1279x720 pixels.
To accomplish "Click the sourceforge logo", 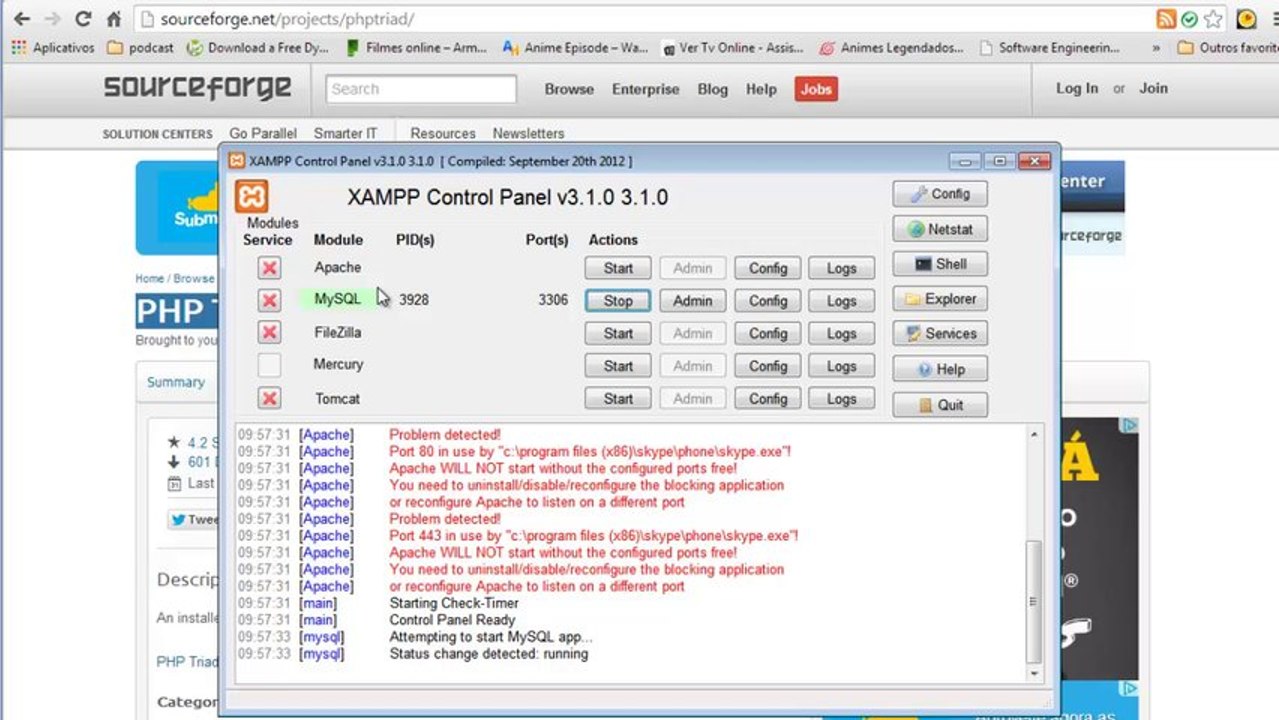I will [x=197, y=88].
